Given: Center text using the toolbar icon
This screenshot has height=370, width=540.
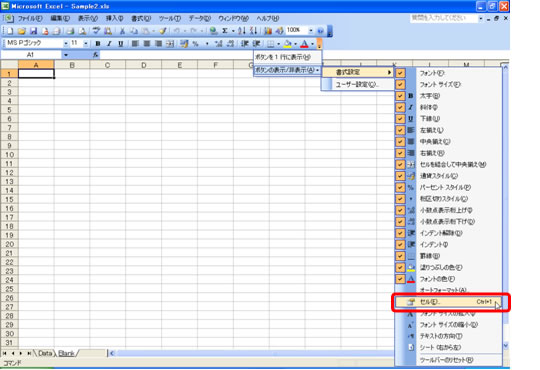Looking at the screenshot, I should (x=147, y=44).
